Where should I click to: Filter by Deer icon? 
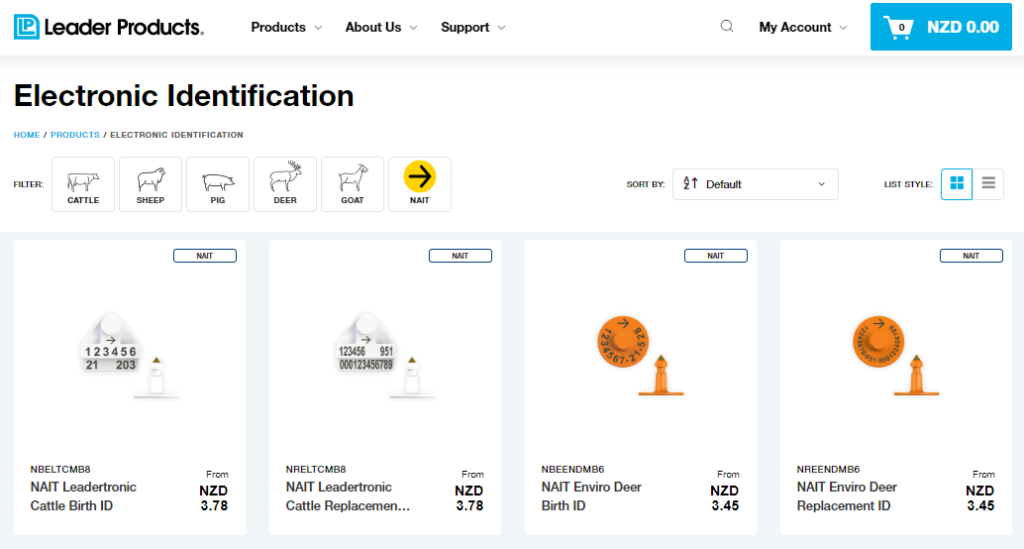tap(285, 184)
